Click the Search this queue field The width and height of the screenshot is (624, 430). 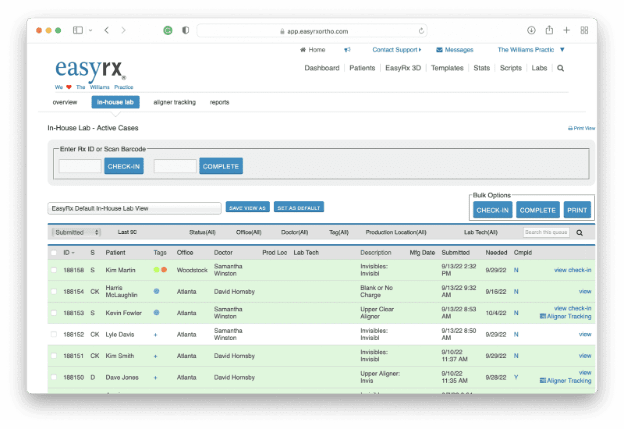pyautogui.click(x=546, y=232)
